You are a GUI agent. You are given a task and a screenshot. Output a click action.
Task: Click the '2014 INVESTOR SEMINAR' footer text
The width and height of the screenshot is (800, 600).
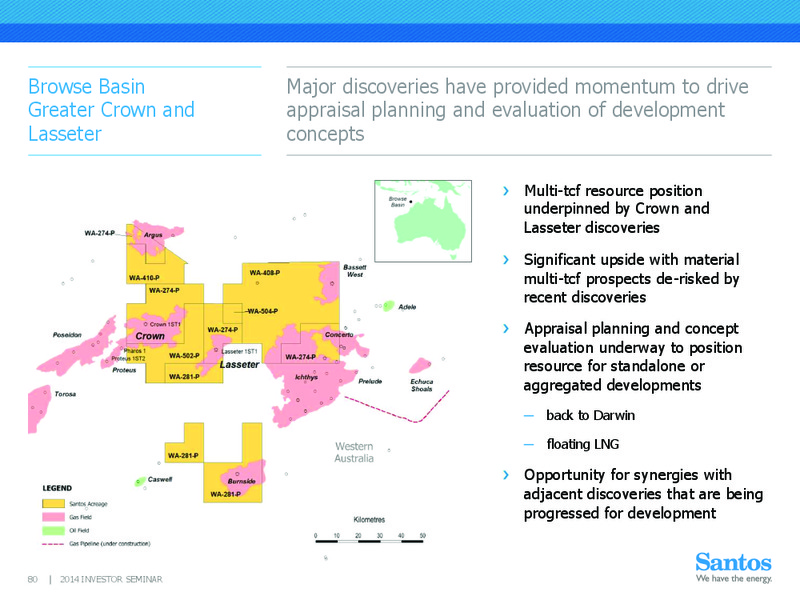111,580
